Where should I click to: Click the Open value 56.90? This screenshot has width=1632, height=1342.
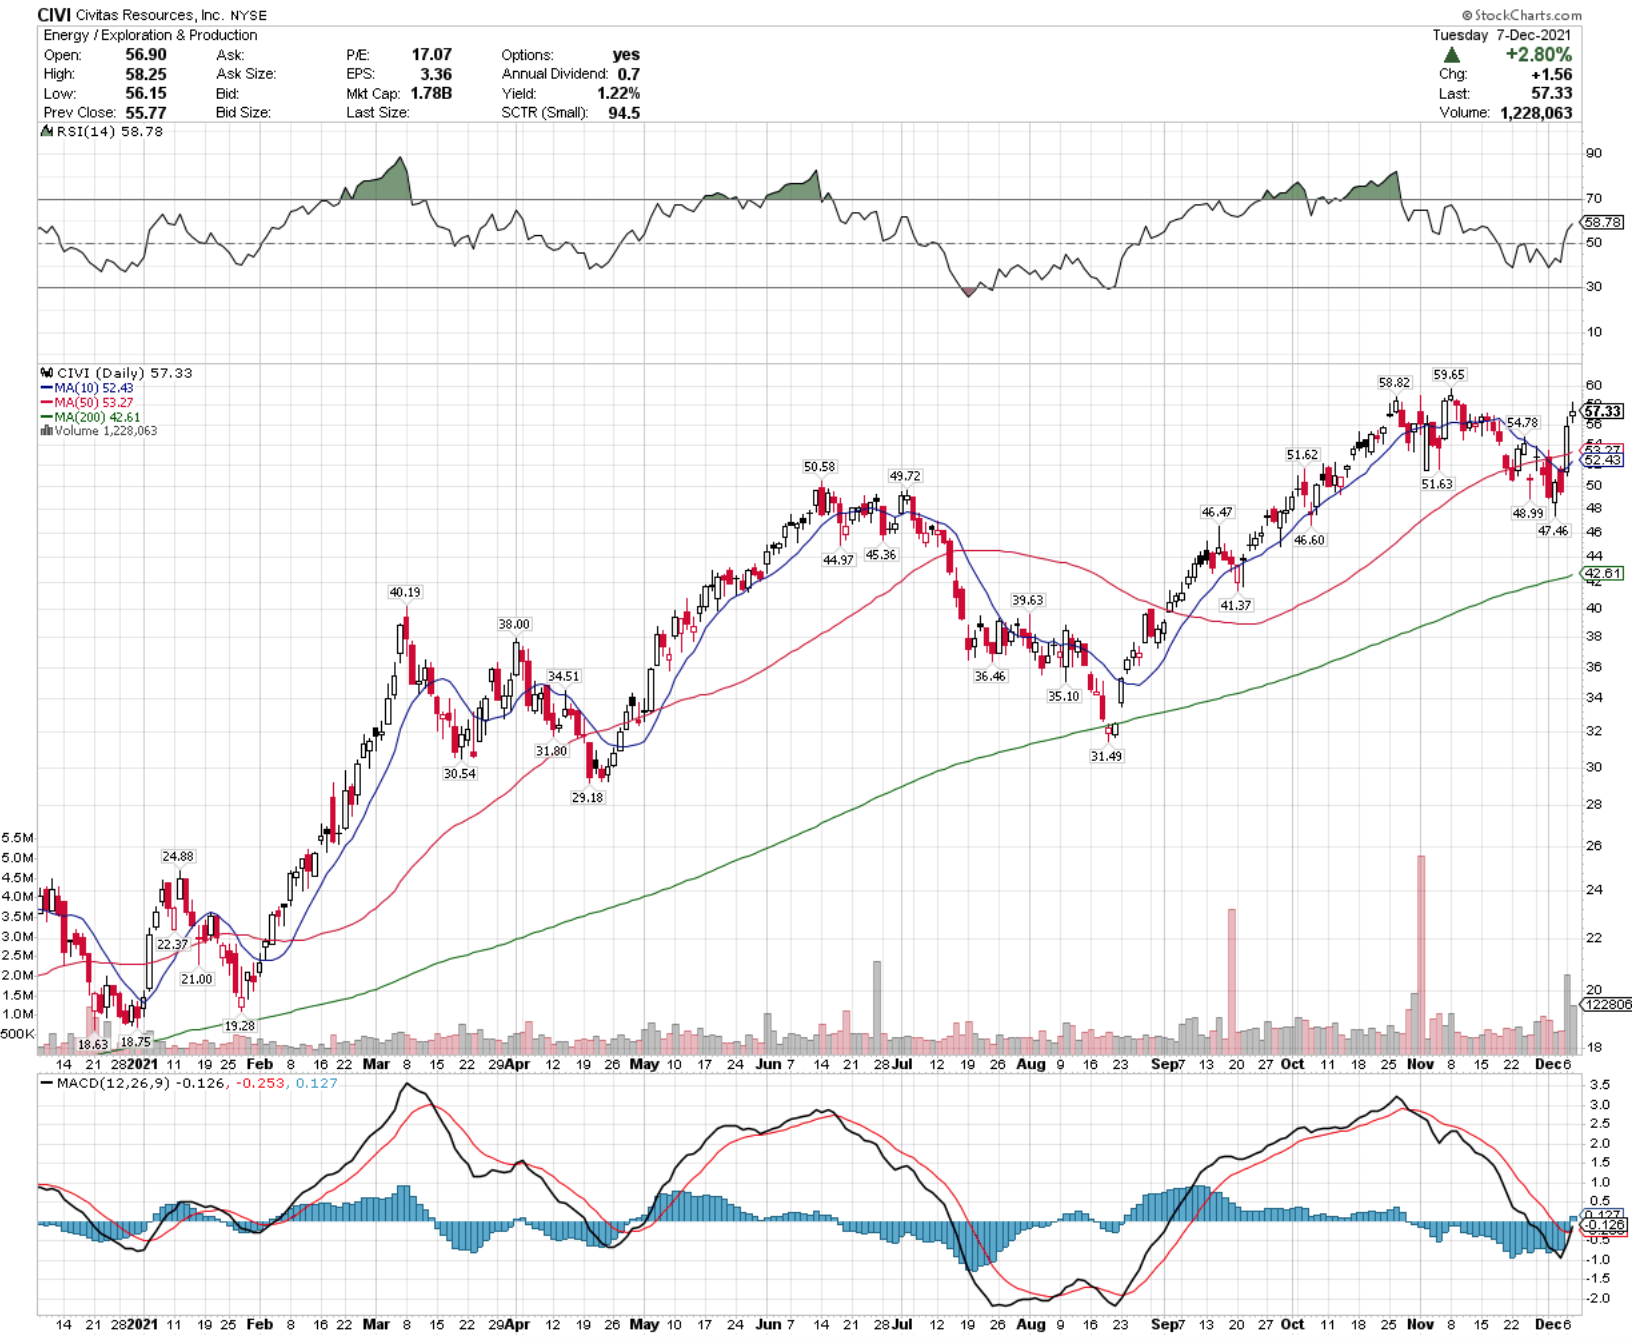(146, 55)
